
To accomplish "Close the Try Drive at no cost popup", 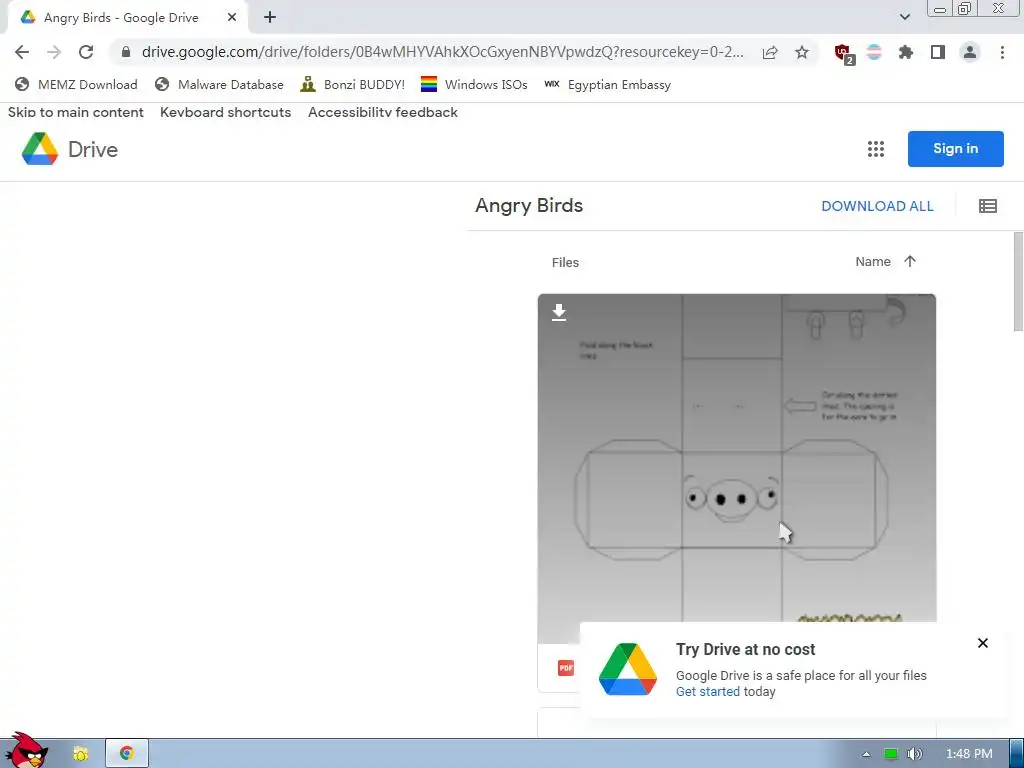I will click(x=982, y=643).
